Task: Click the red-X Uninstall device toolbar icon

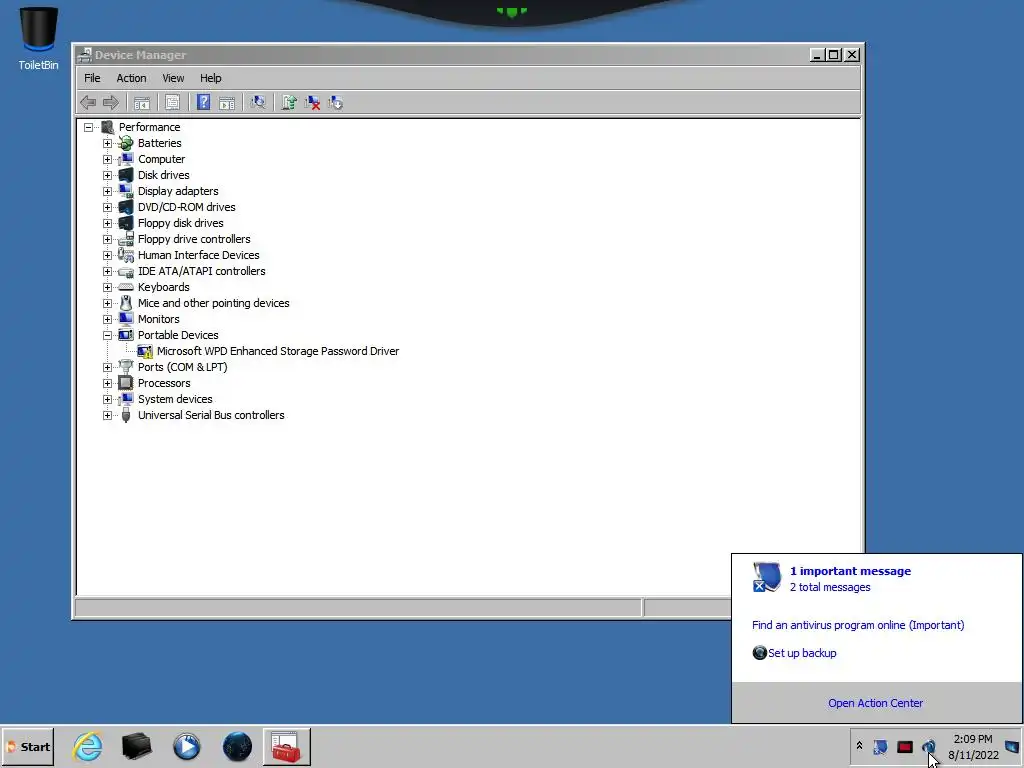Action: click(312, 103)
